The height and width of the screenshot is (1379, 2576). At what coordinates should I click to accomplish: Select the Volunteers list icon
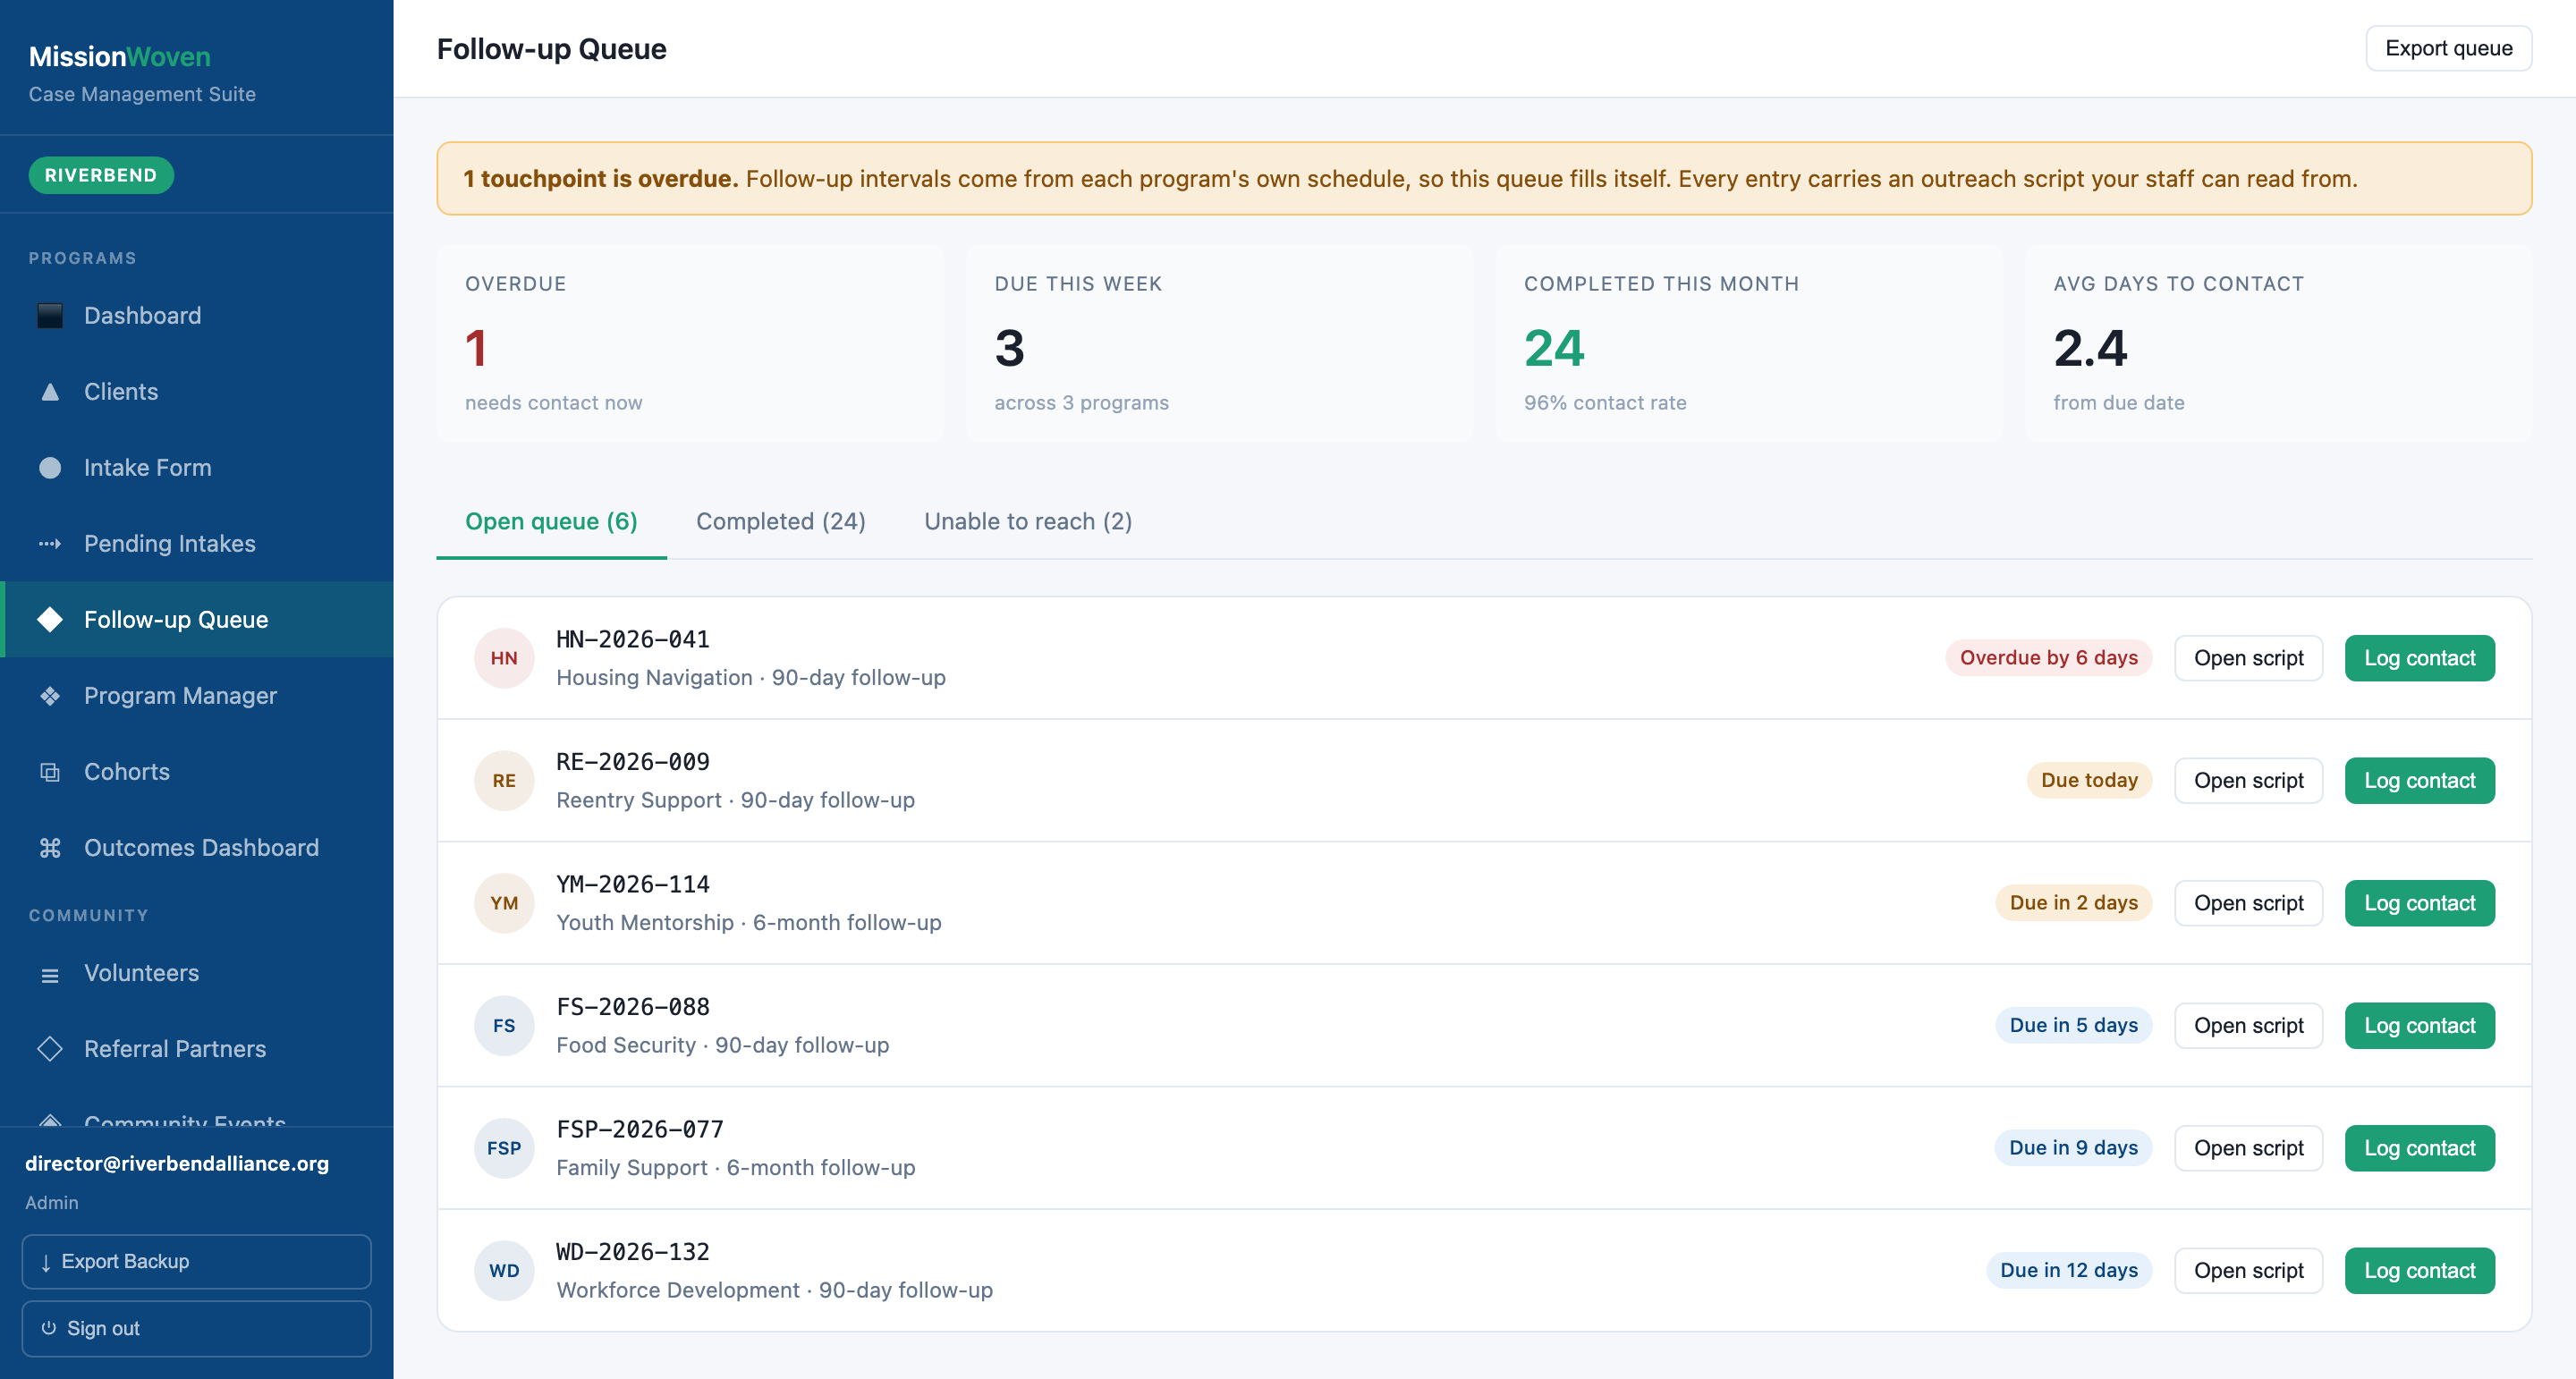(x=50, y=974)
